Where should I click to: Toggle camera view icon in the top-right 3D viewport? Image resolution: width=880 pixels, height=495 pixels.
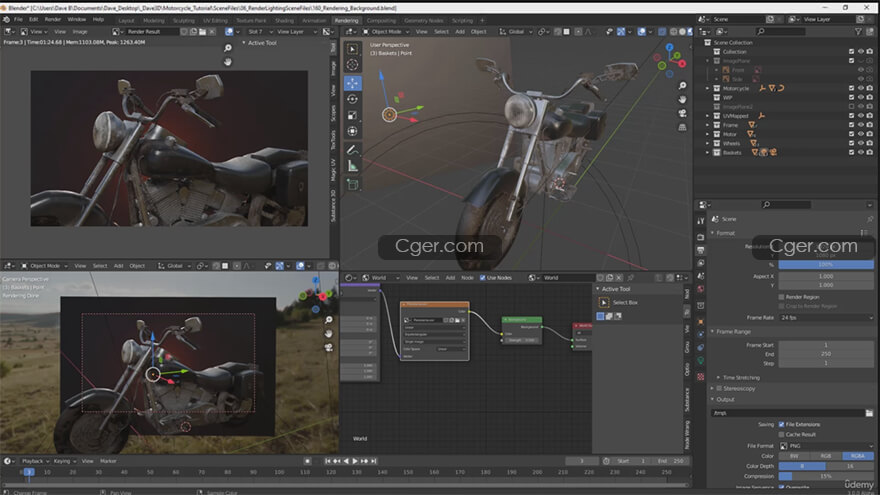pyautogui.click(x=682, y=113)
